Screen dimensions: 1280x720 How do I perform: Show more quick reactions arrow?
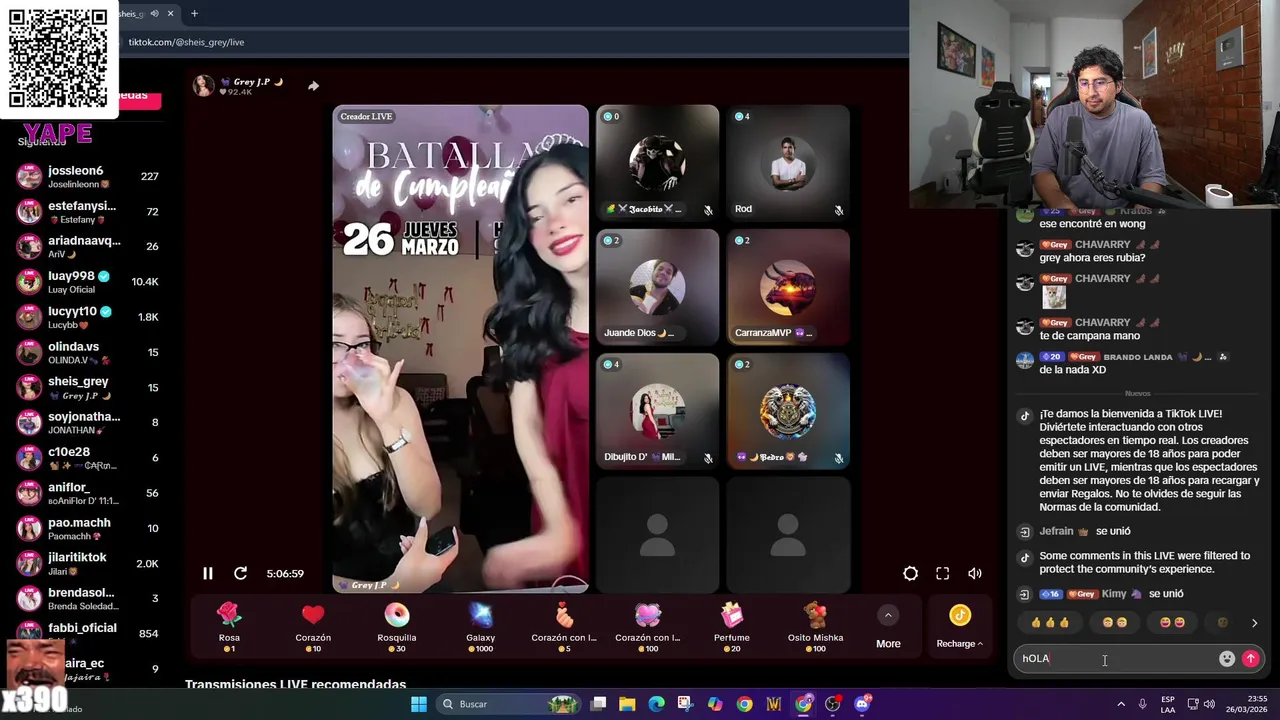[x=1254, y=623]
